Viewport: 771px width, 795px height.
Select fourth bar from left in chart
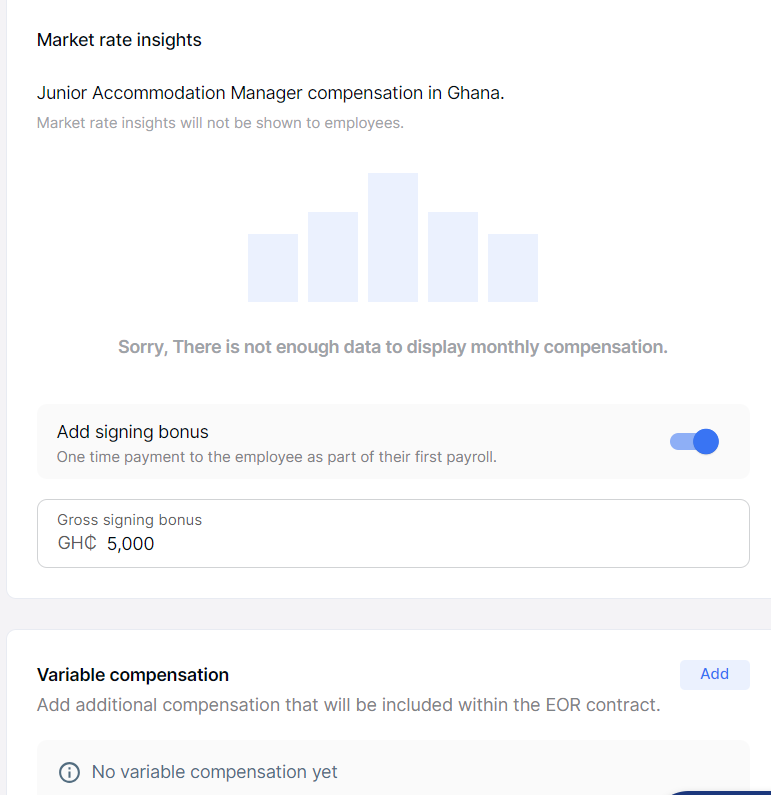[453, 257]
